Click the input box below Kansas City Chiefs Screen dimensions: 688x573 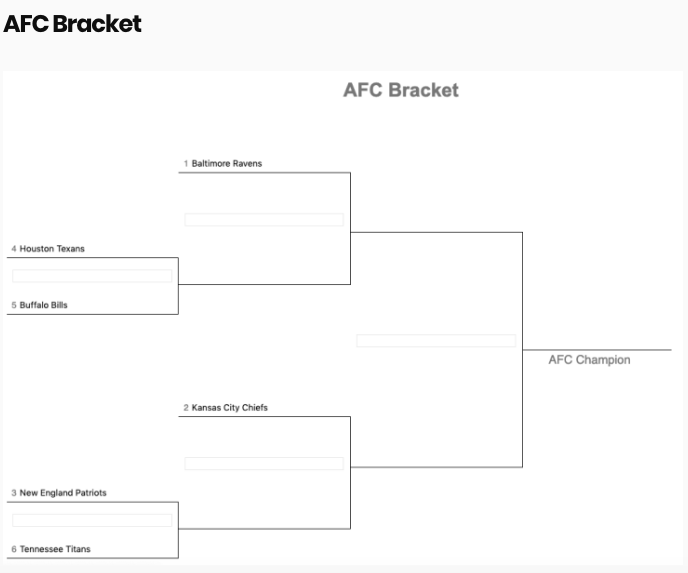[x=264, y=464]
